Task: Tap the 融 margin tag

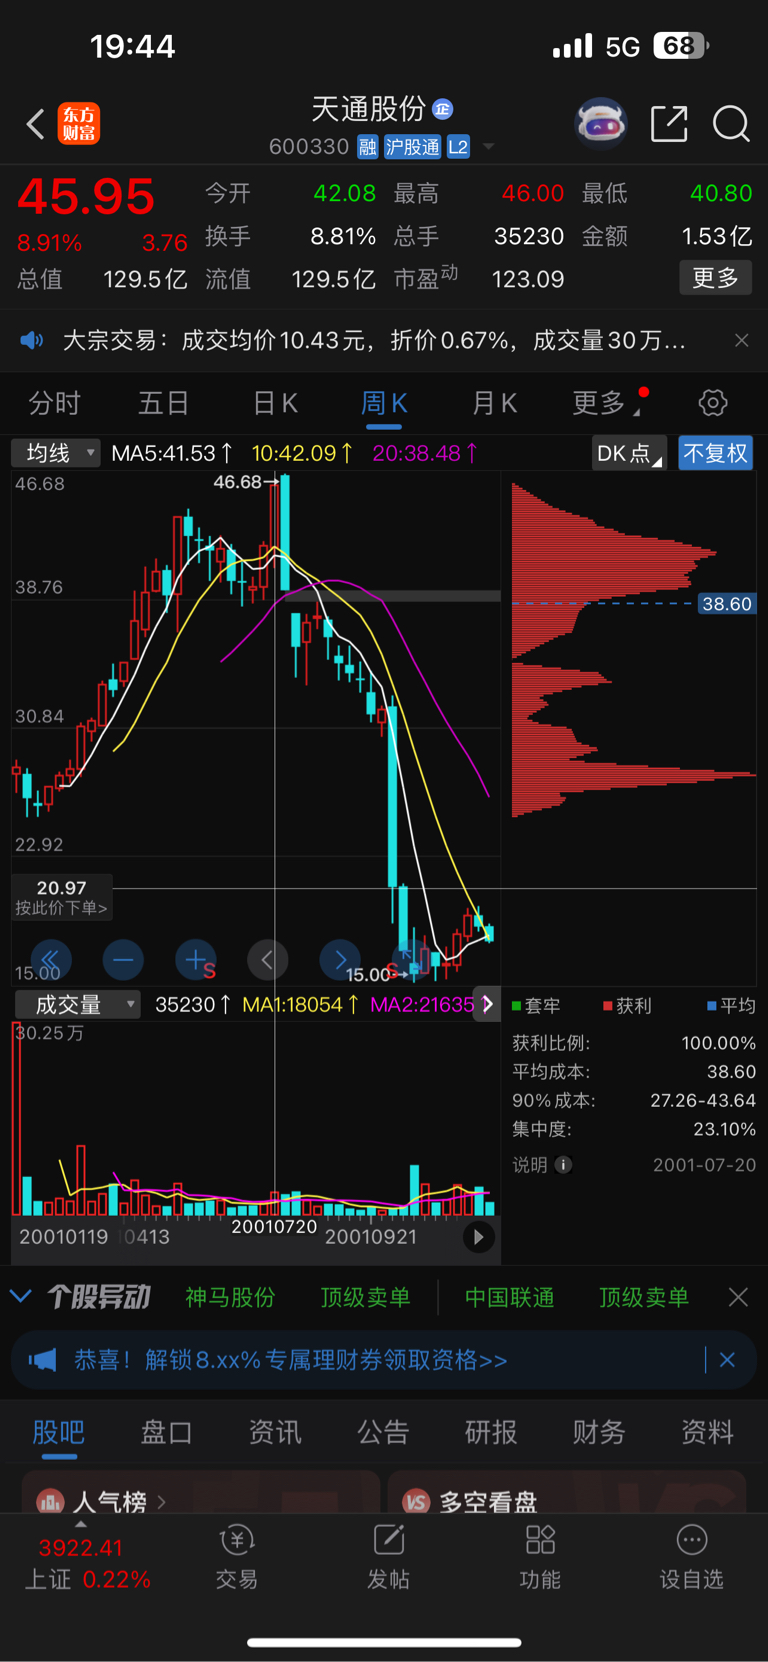Action: [368, 147]
